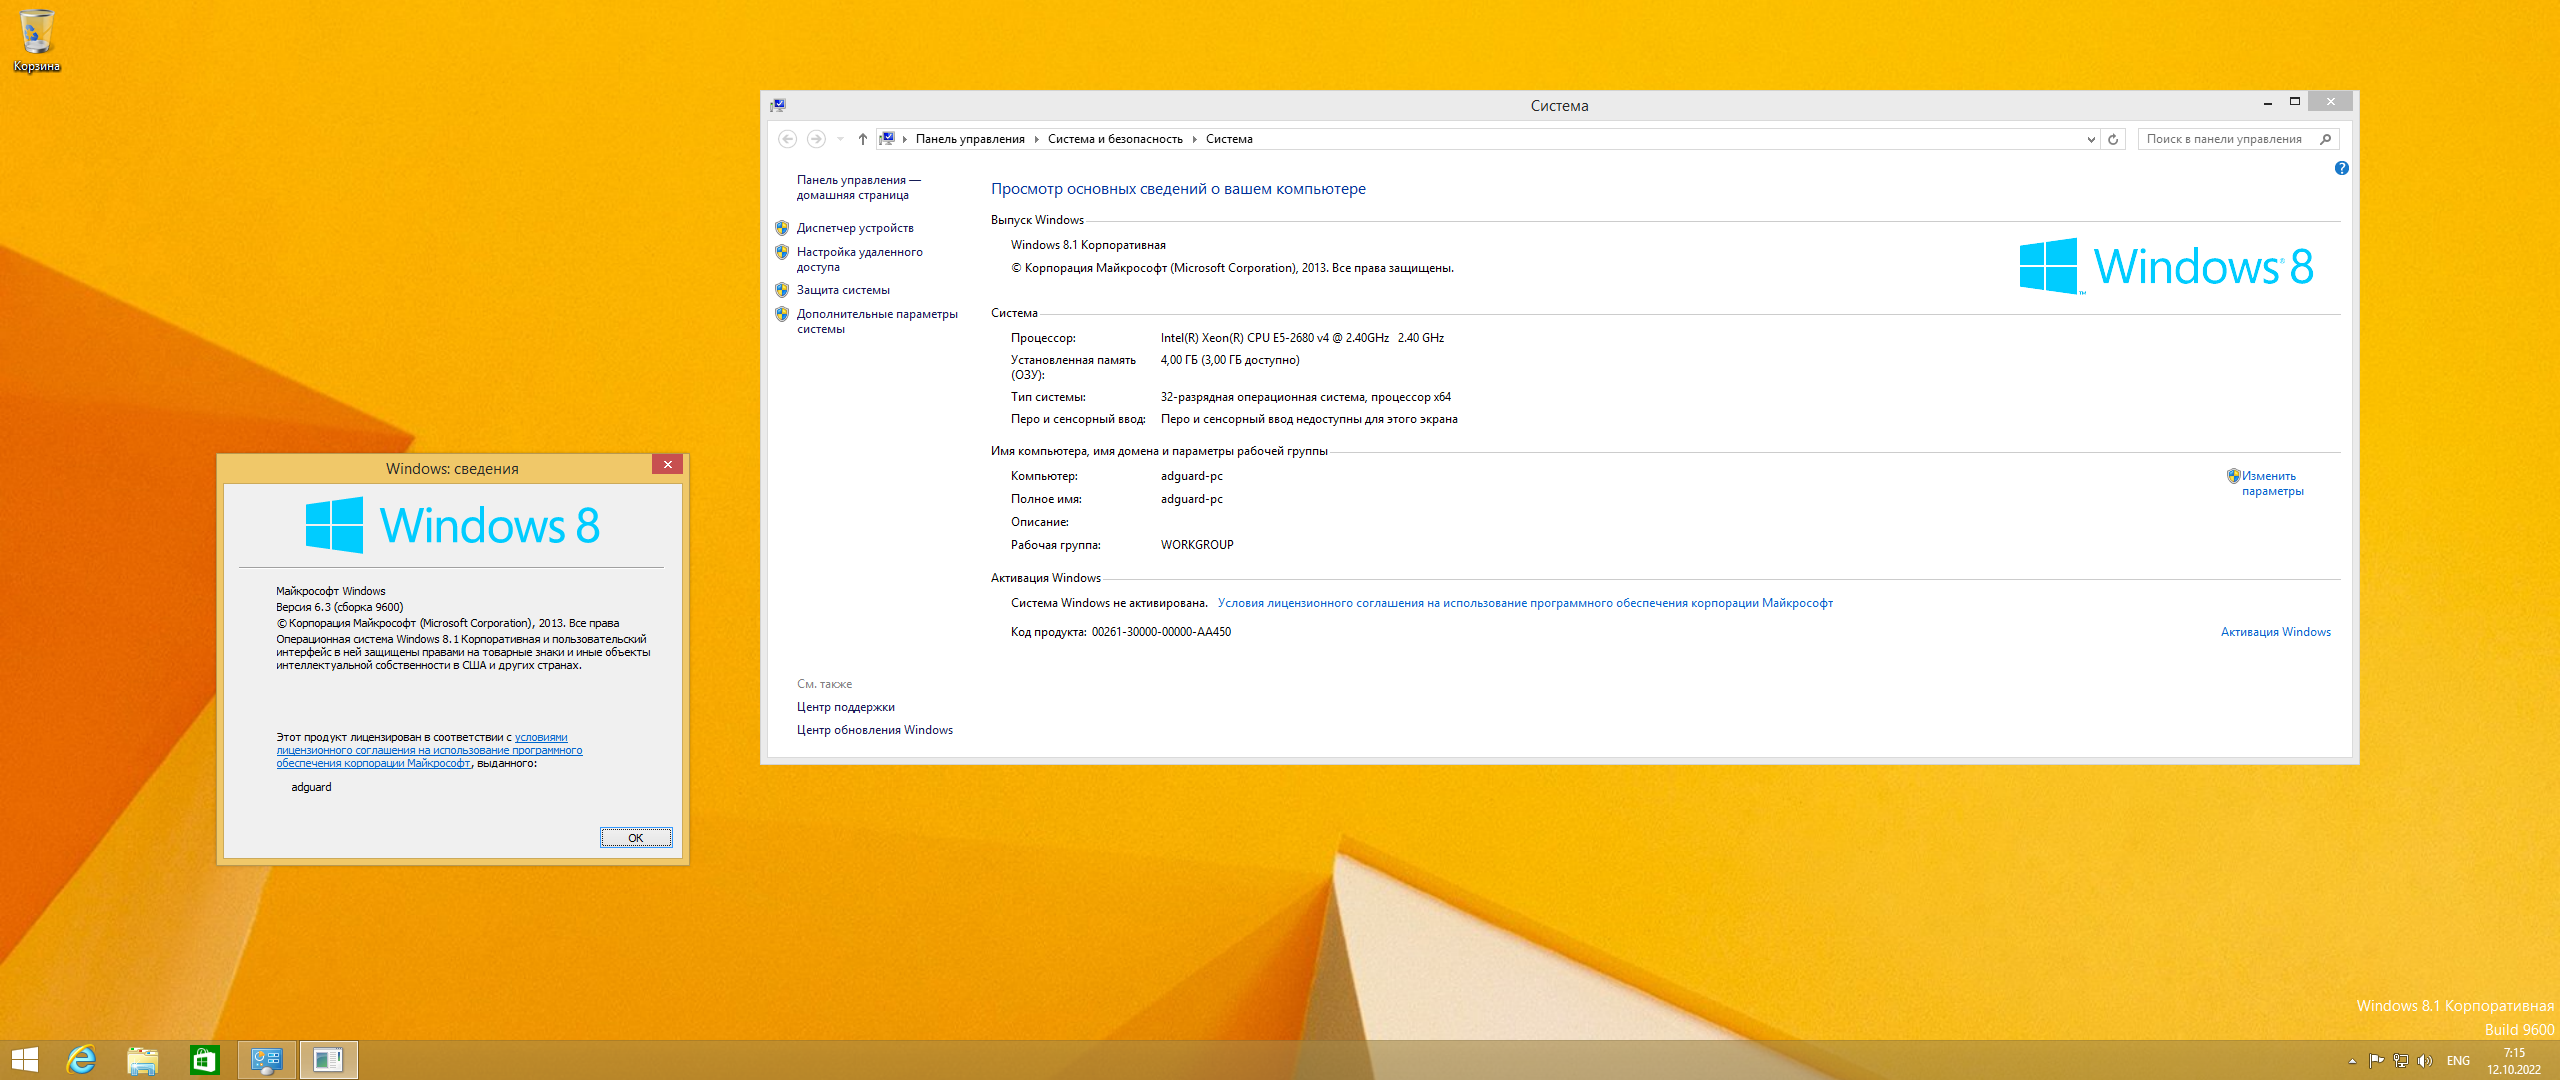Switch to Control Panel taskbar button
Image resolution: width=2560 pixels, height=1080 pixels.
click(x=267, y=1060)
